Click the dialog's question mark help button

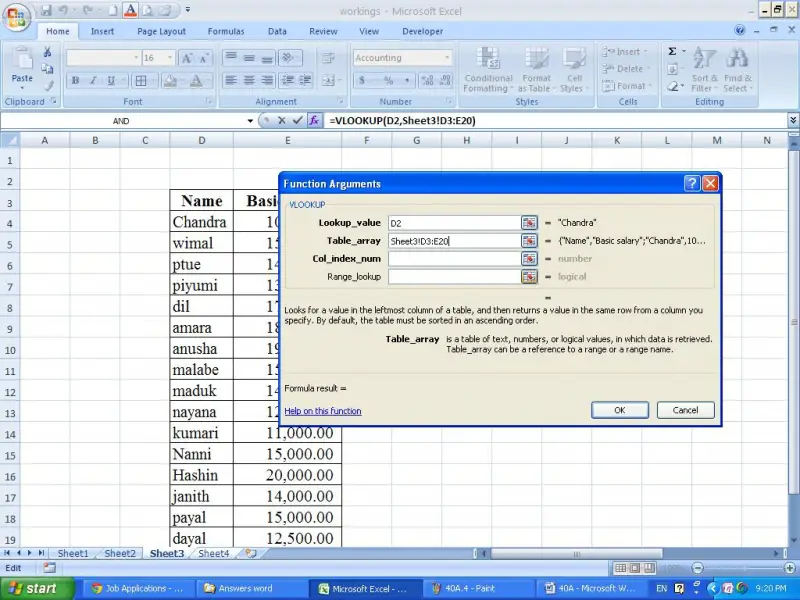[x=691, y=183]
